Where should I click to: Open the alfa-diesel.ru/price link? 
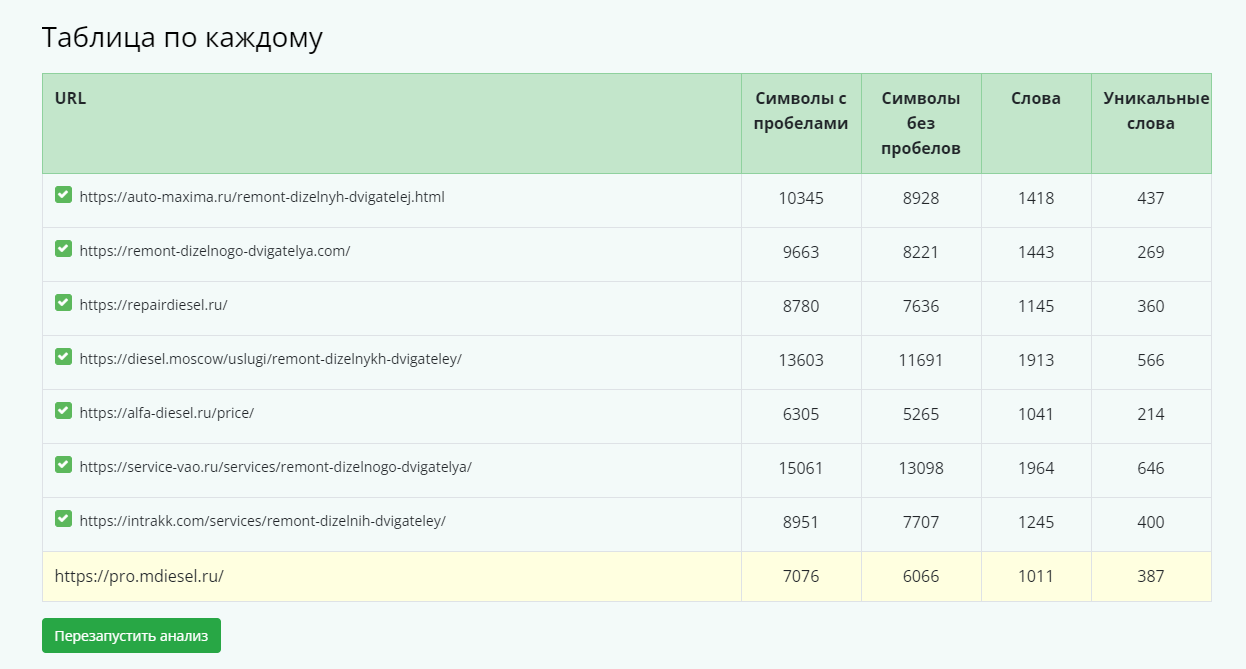point(167,413)
